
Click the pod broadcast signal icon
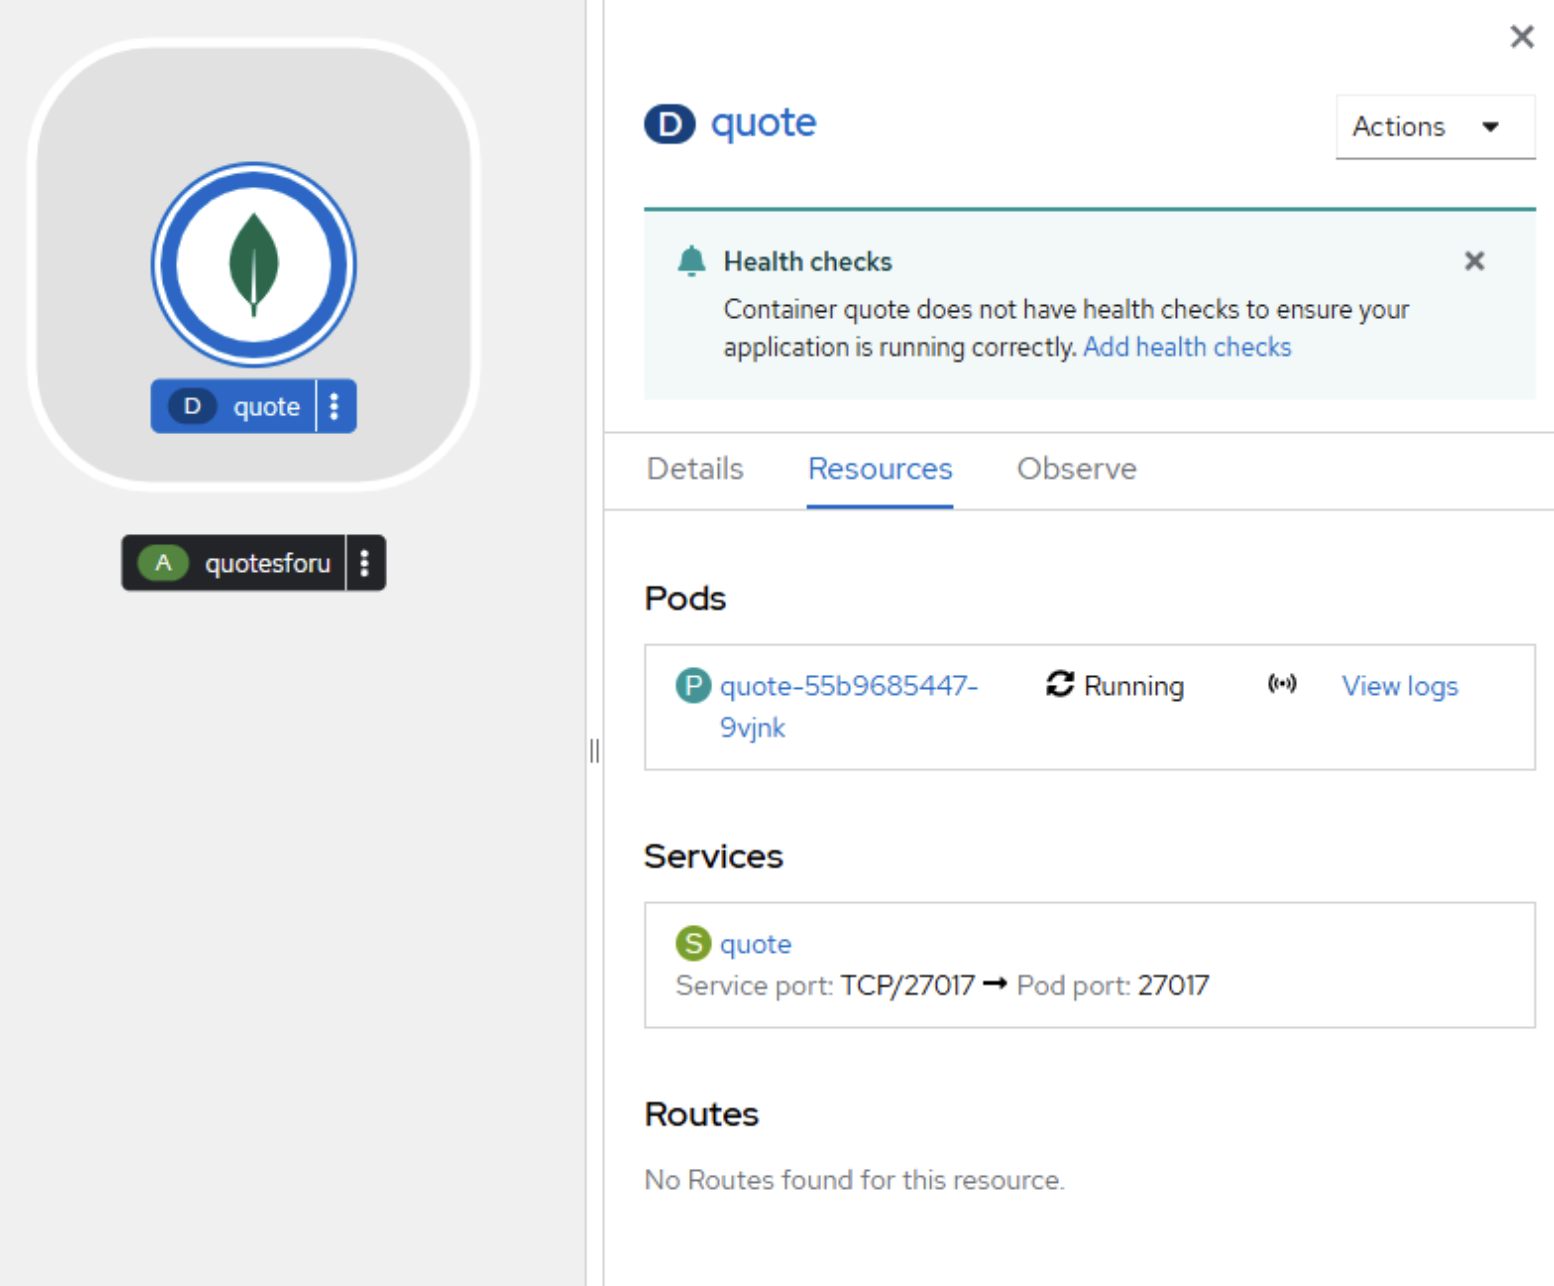pyautogui.click(x=1281, y=684)
